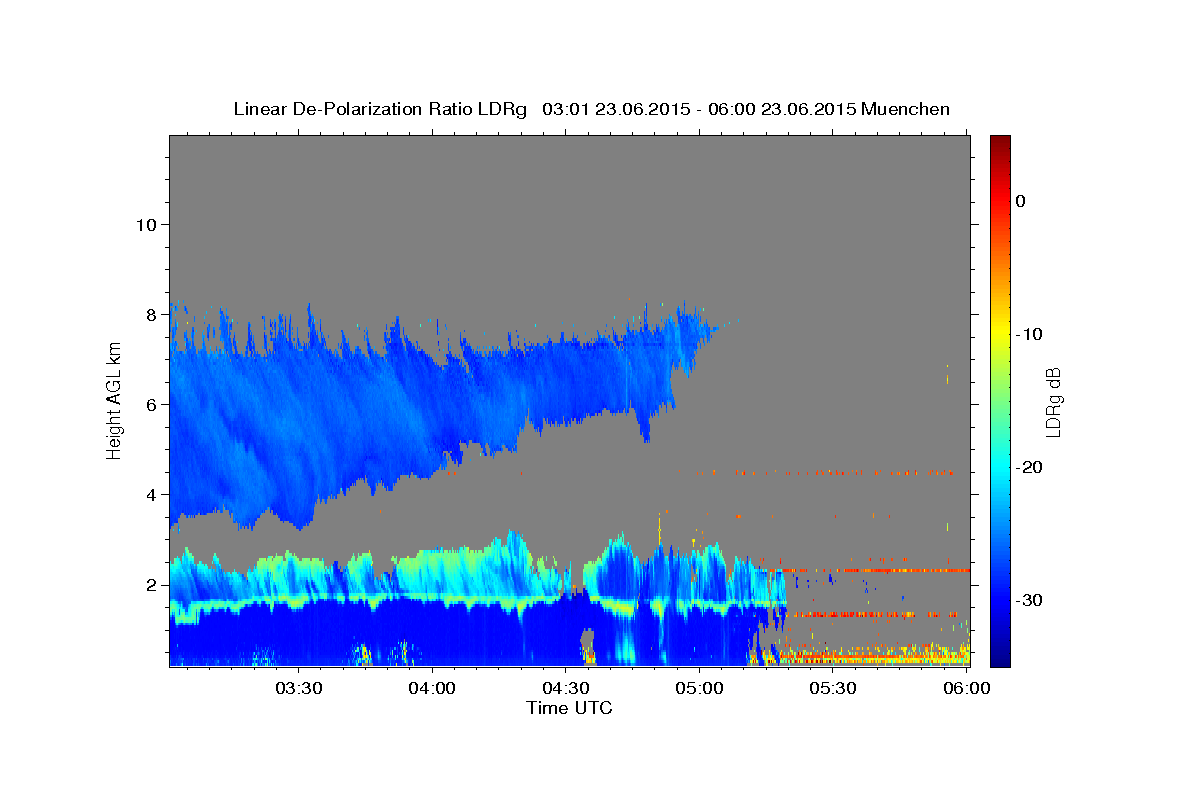Click the height tick label 10
The image size is (1200, 800).
(x=146, y=224)
